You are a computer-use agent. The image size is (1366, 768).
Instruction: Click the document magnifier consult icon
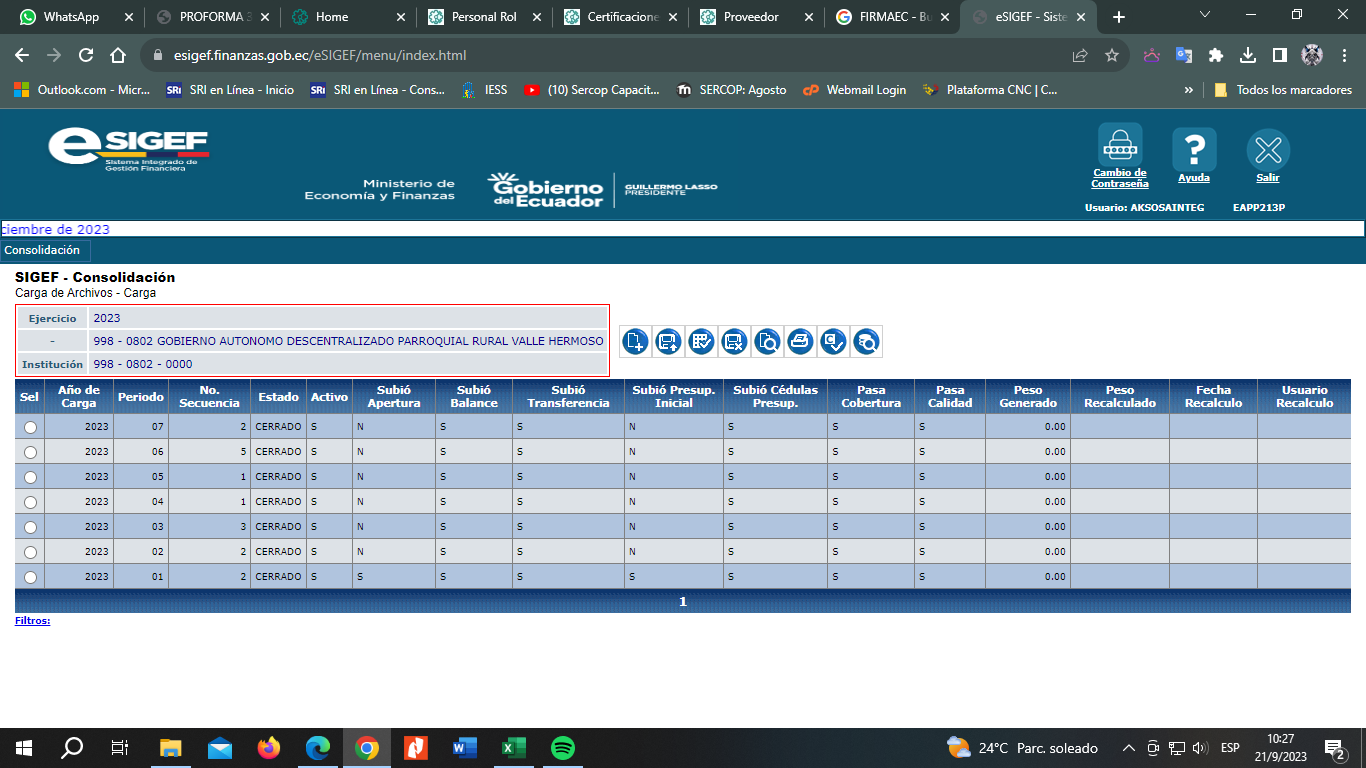[767, 342]
